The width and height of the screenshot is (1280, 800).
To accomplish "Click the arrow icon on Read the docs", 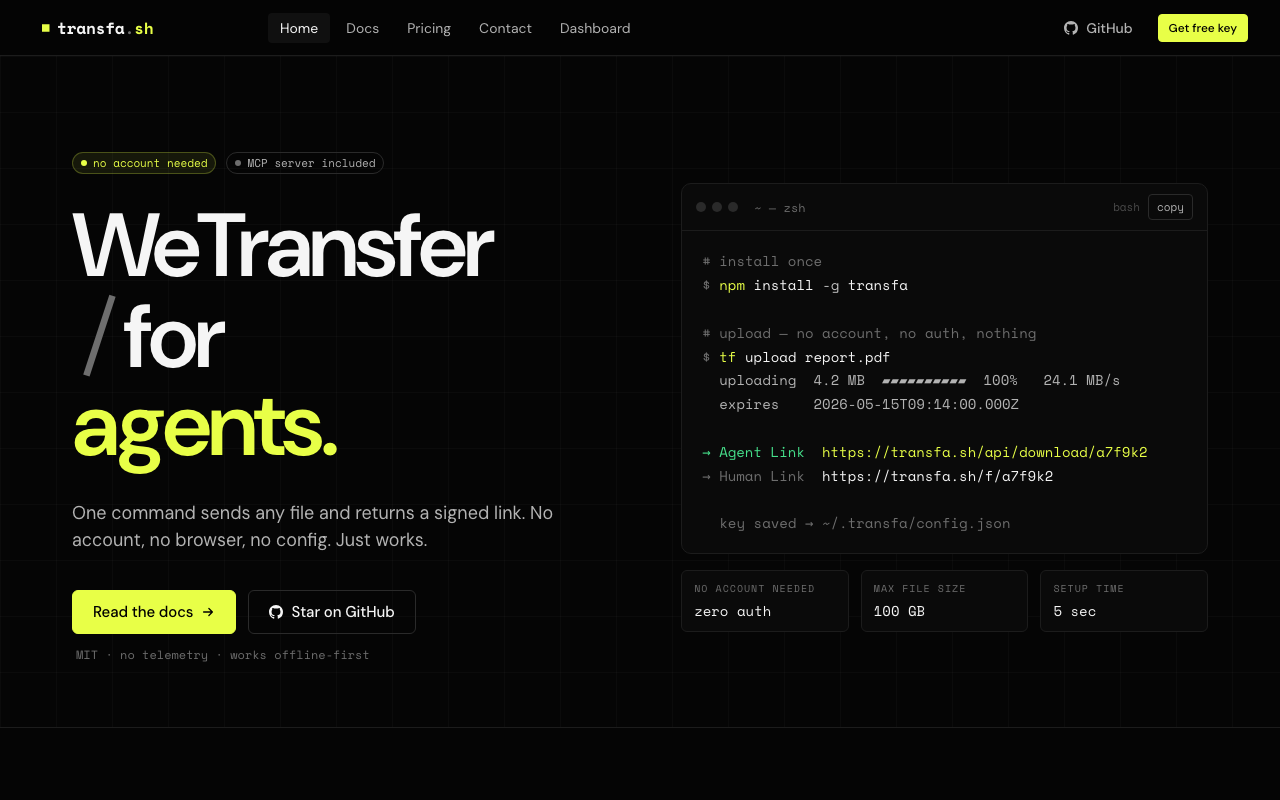I will point(208,612).
